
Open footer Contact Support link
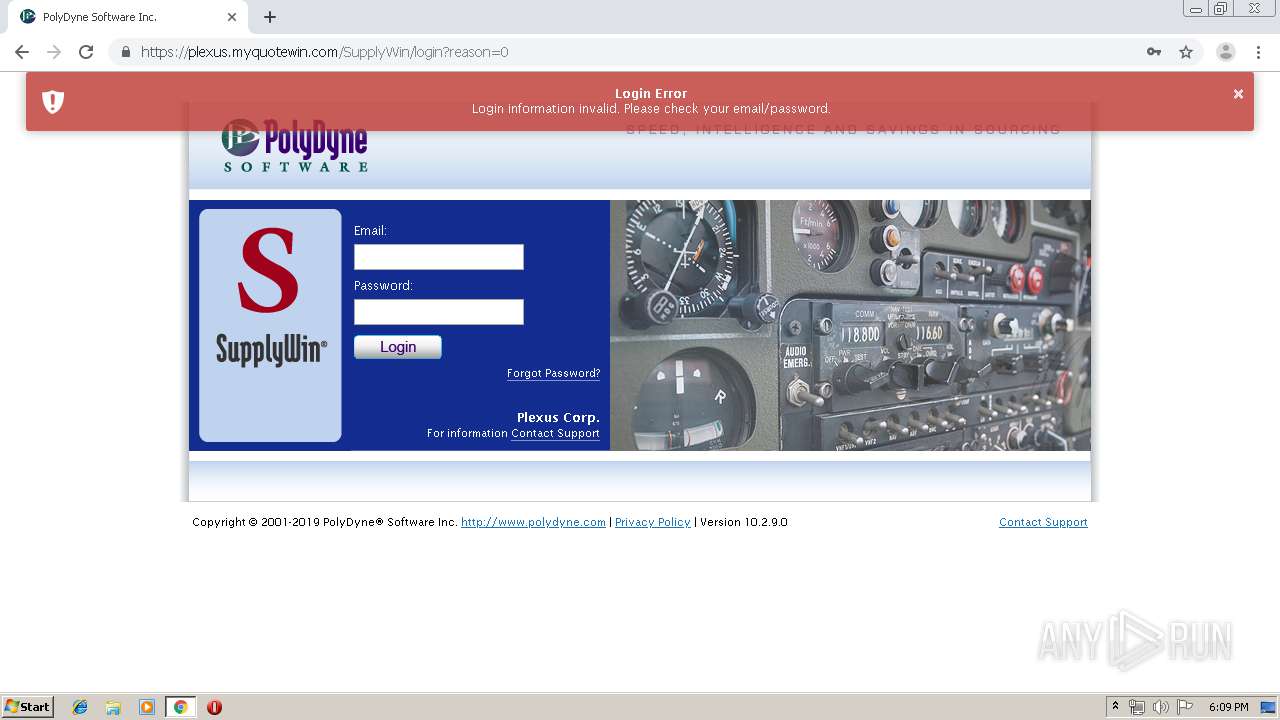[1043, 522]
